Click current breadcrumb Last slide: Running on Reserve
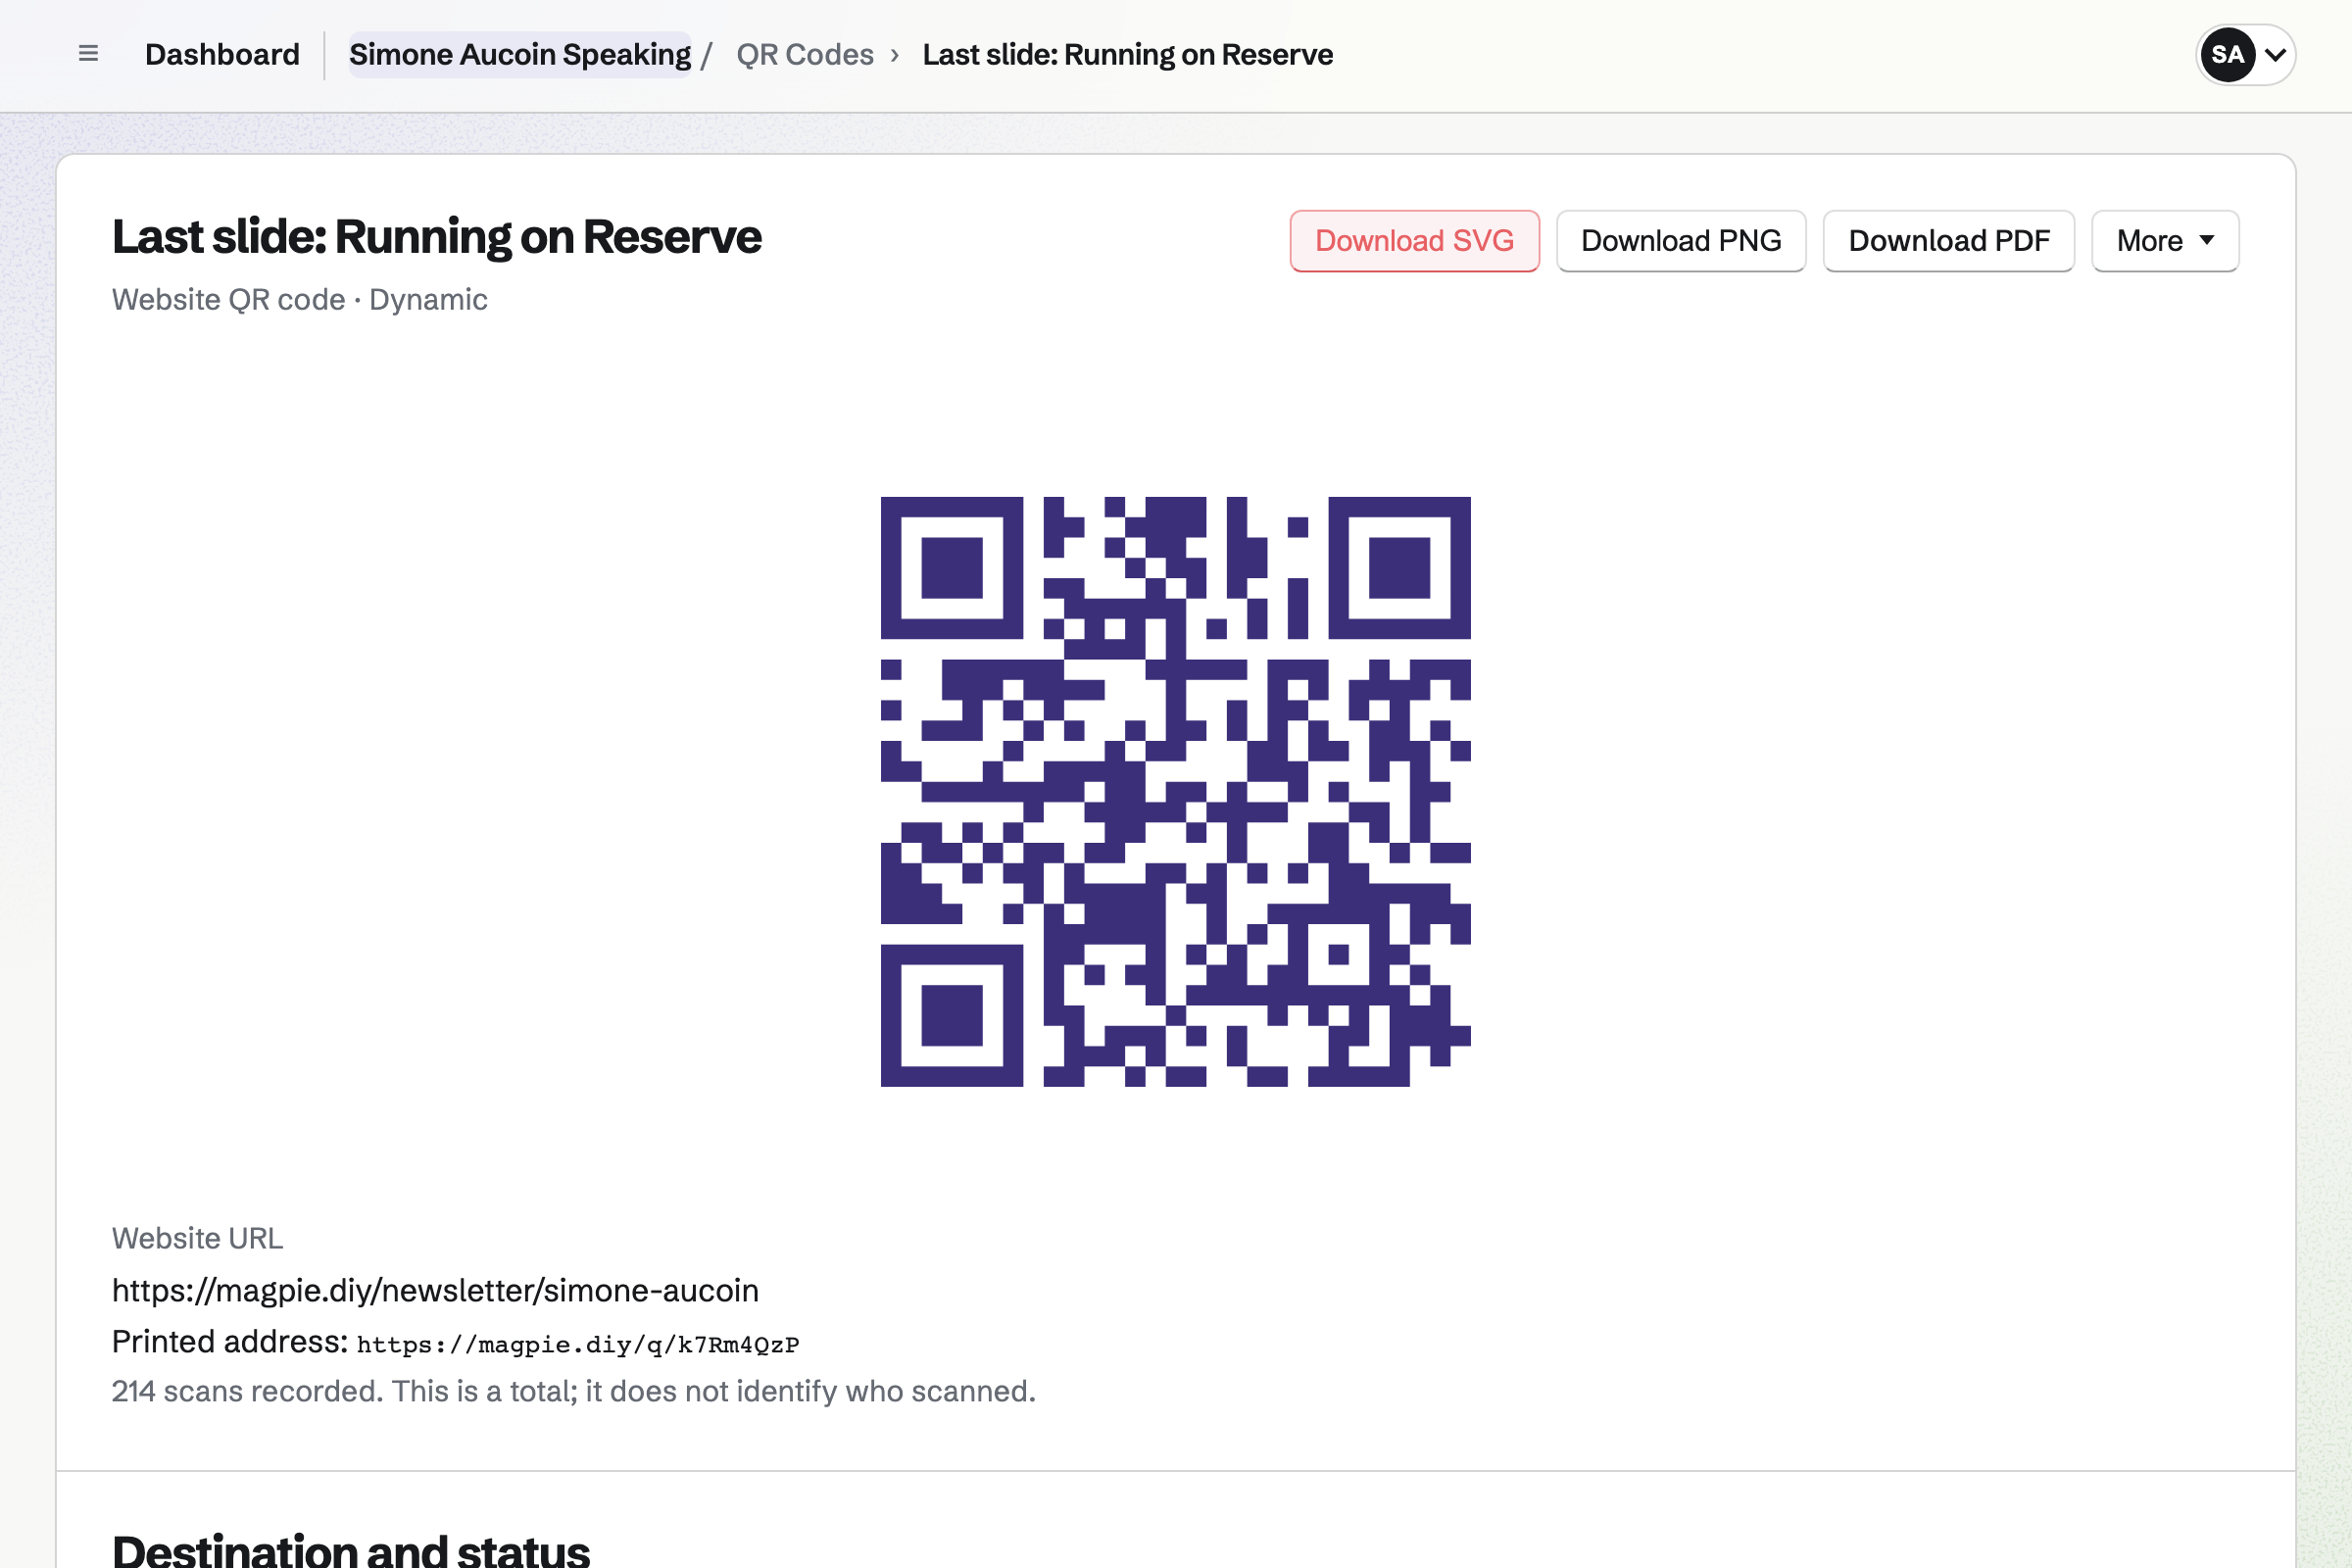2352x1568 pixels. [1128, 54]
